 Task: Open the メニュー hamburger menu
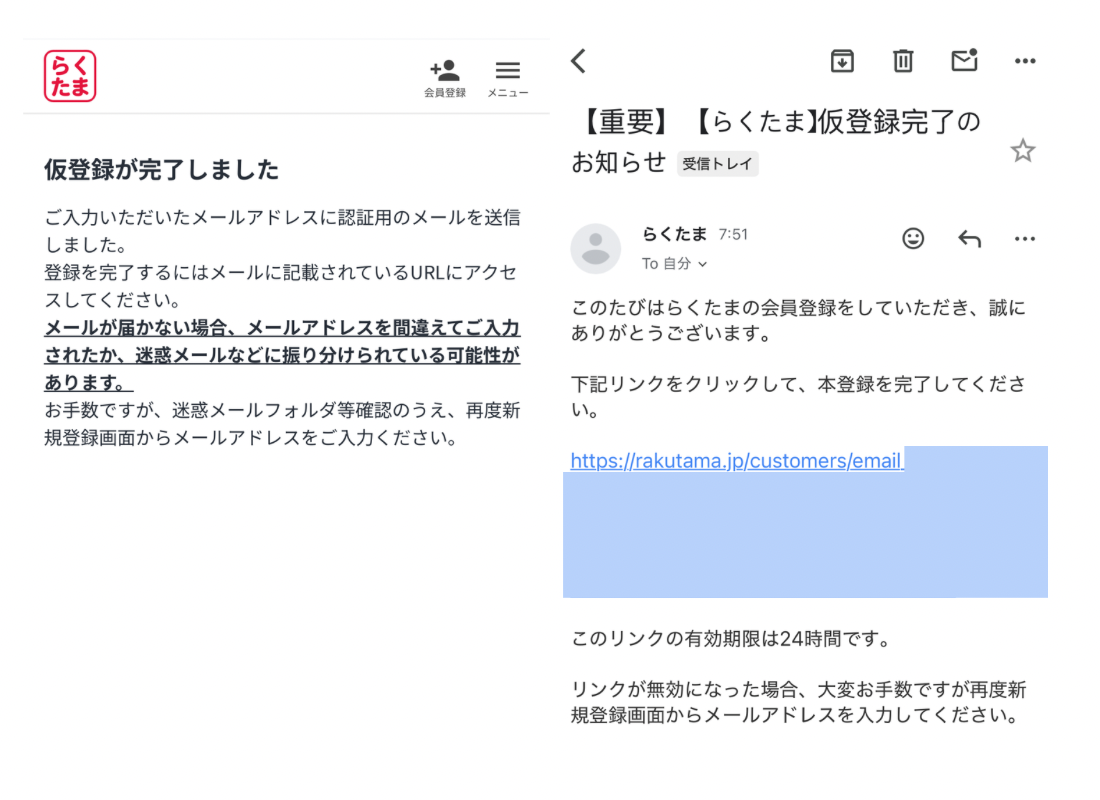(508, 77)
